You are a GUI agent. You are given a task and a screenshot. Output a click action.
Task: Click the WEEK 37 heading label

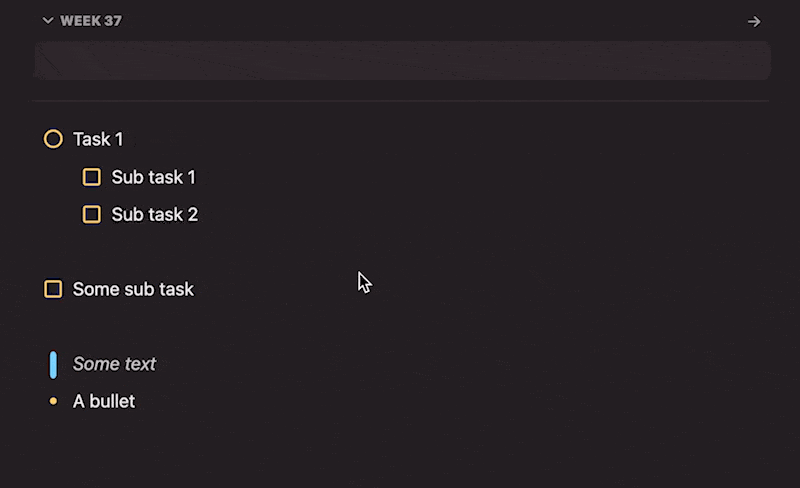coord(91,21)
